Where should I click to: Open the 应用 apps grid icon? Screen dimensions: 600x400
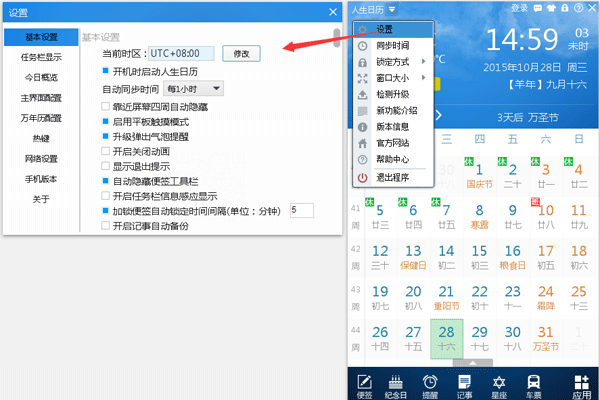[x=580, y=382]
